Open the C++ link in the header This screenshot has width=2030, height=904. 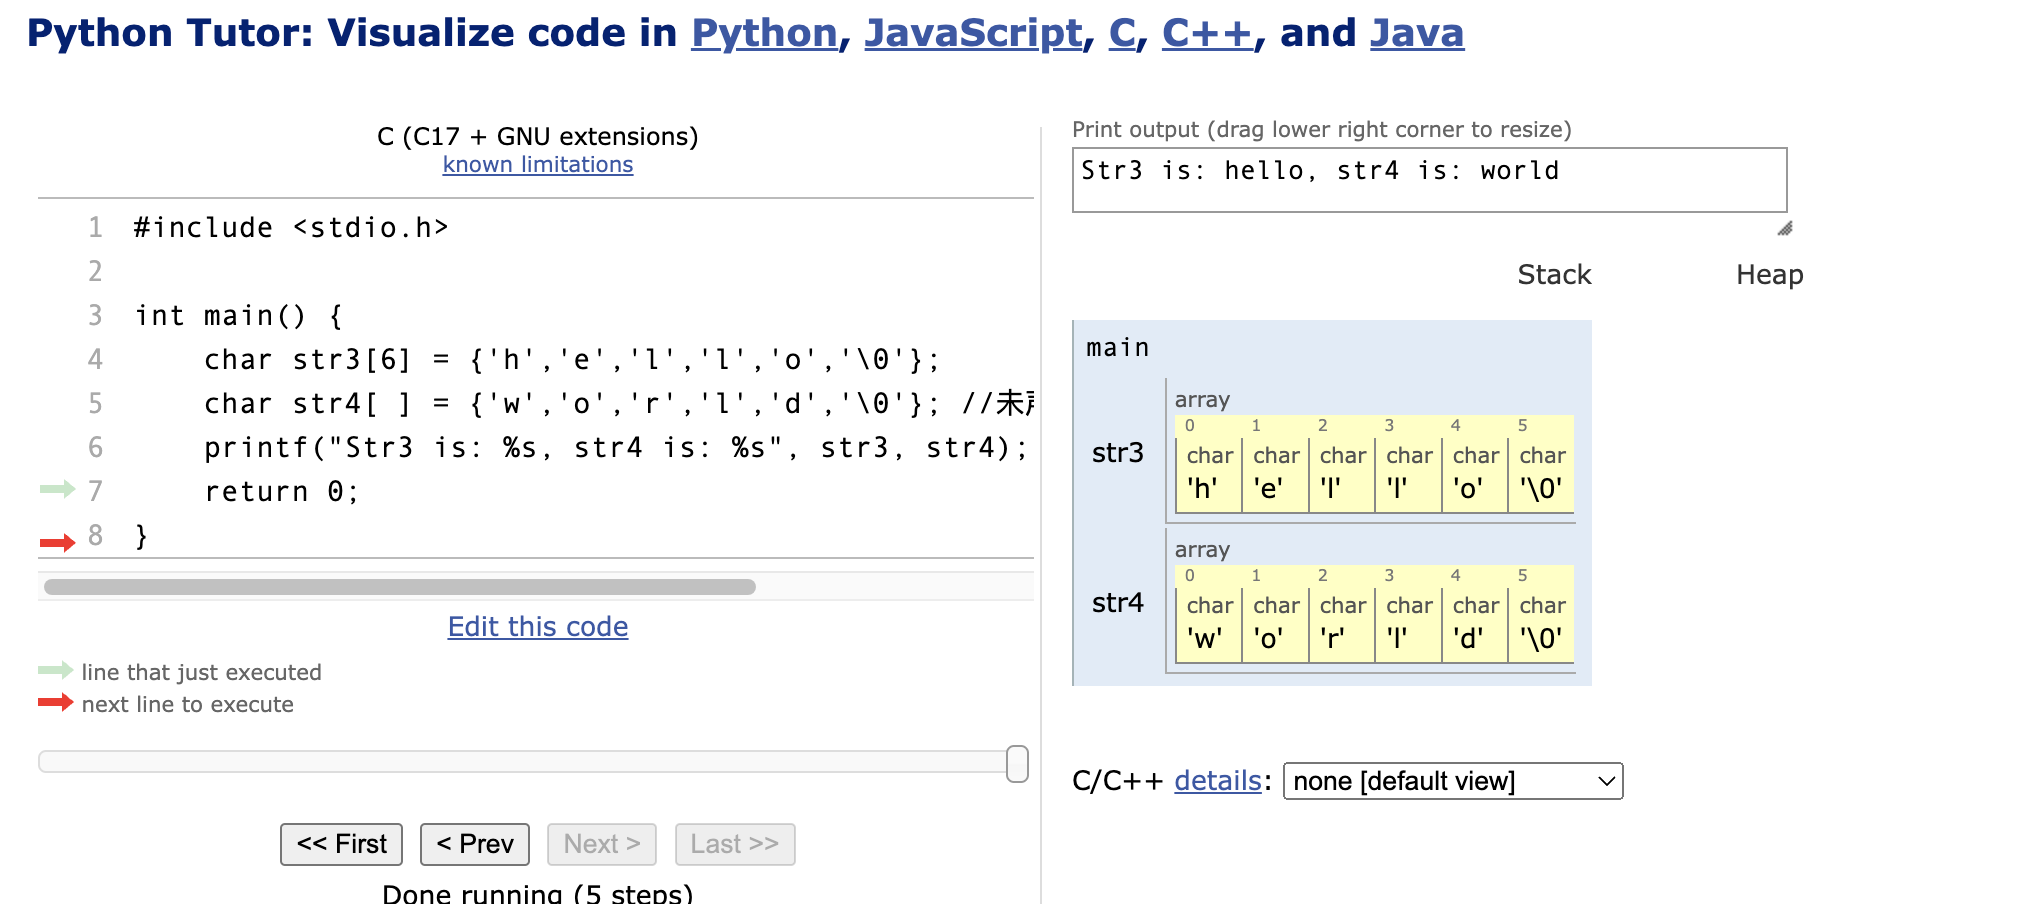pos(1207,33)
